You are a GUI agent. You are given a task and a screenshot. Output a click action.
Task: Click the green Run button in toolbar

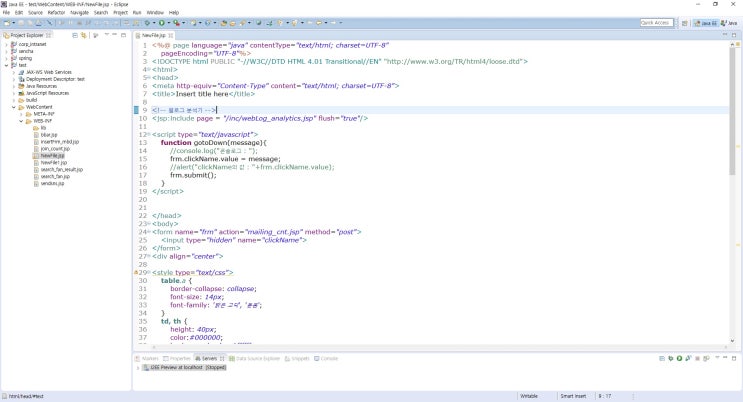[162, 22]
